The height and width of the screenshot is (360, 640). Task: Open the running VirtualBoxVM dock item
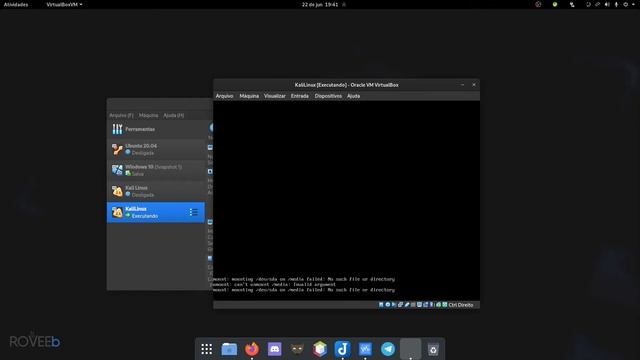[411, 349]
